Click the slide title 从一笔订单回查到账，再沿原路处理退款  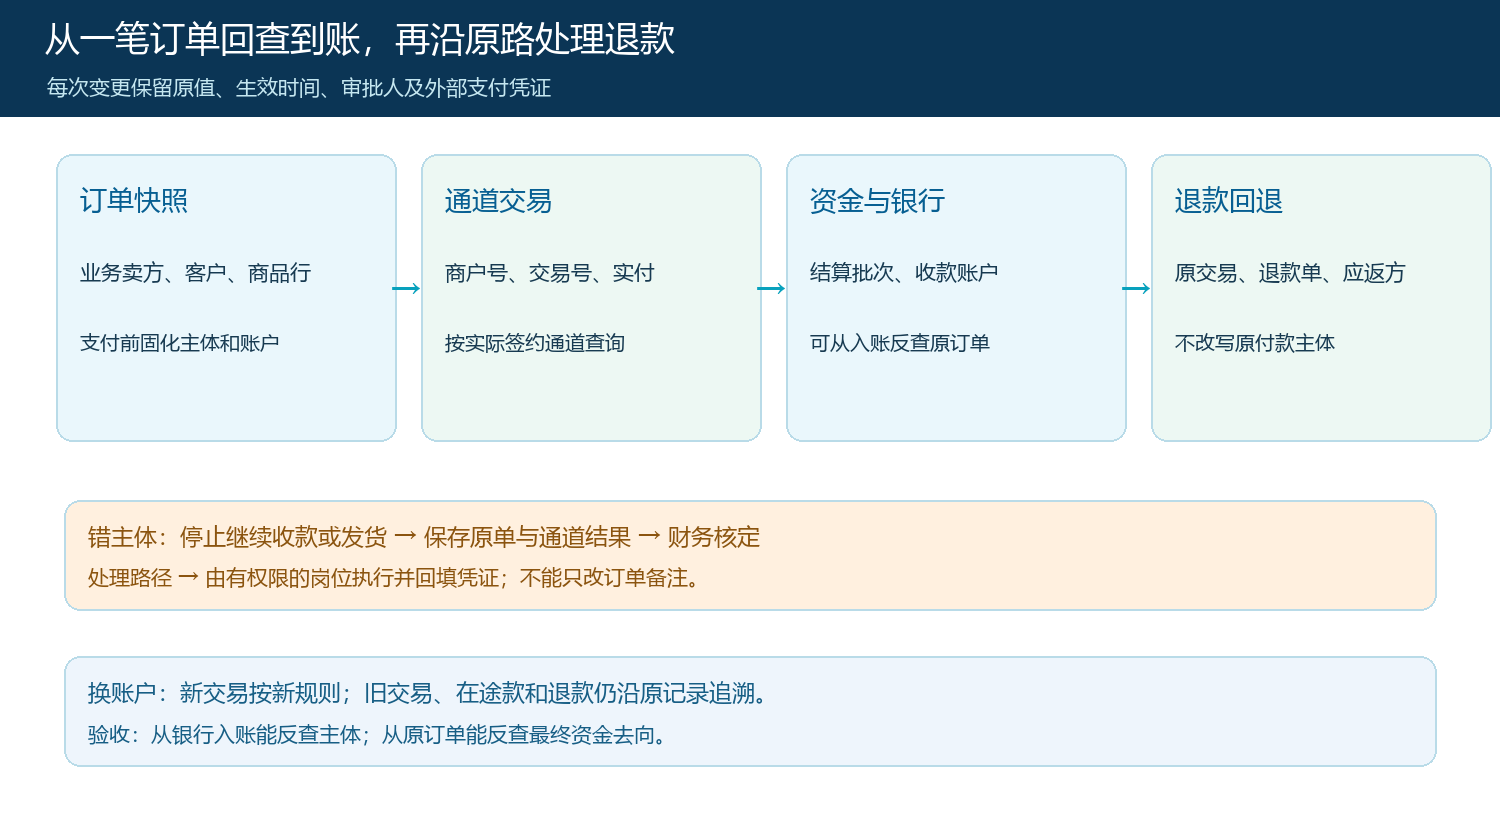point(360,40)
